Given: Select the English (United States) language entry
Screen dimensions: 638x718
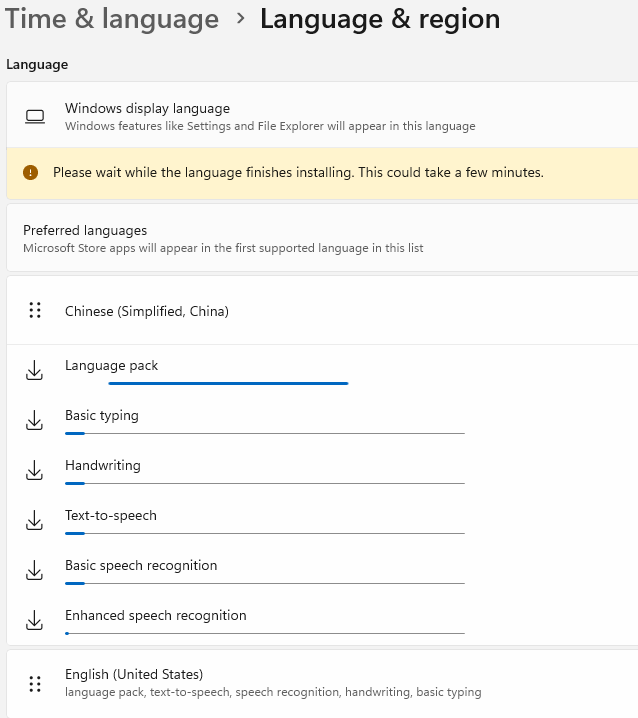Looking at the screenshot, I should (134, 674).
